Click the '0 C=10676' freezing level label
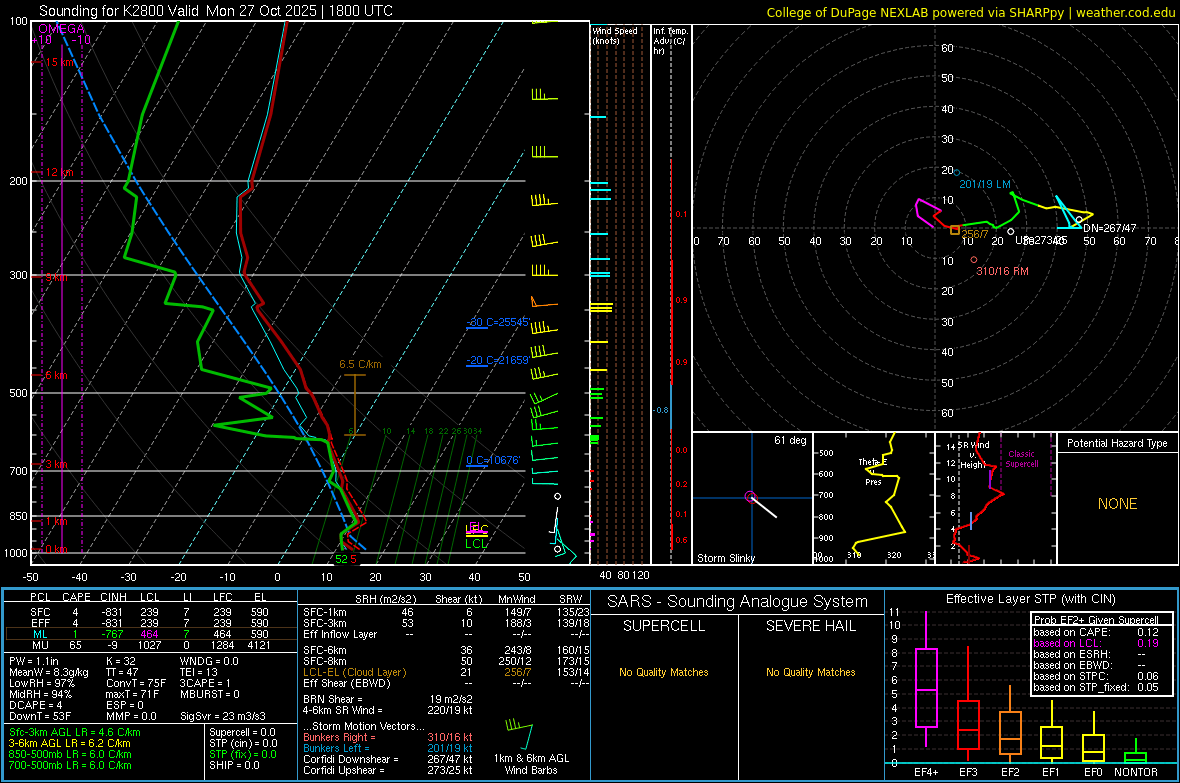Image resolution: width=1180 pixels, height=783 pixels. coord(493,460)
